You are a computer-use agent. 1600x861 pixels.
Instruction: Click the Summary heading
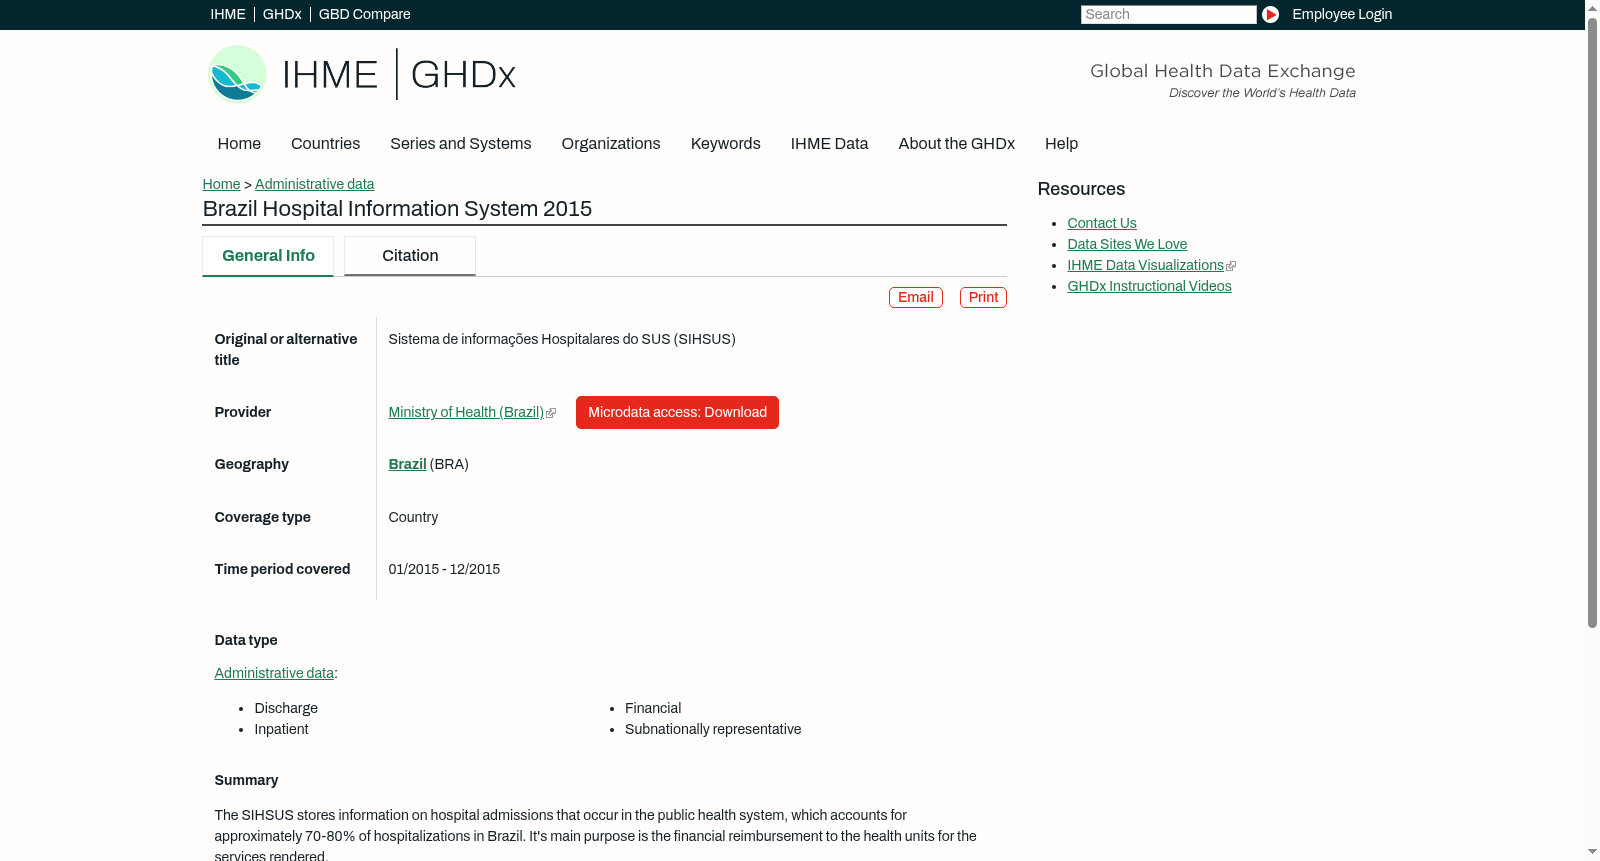point(246,780)
